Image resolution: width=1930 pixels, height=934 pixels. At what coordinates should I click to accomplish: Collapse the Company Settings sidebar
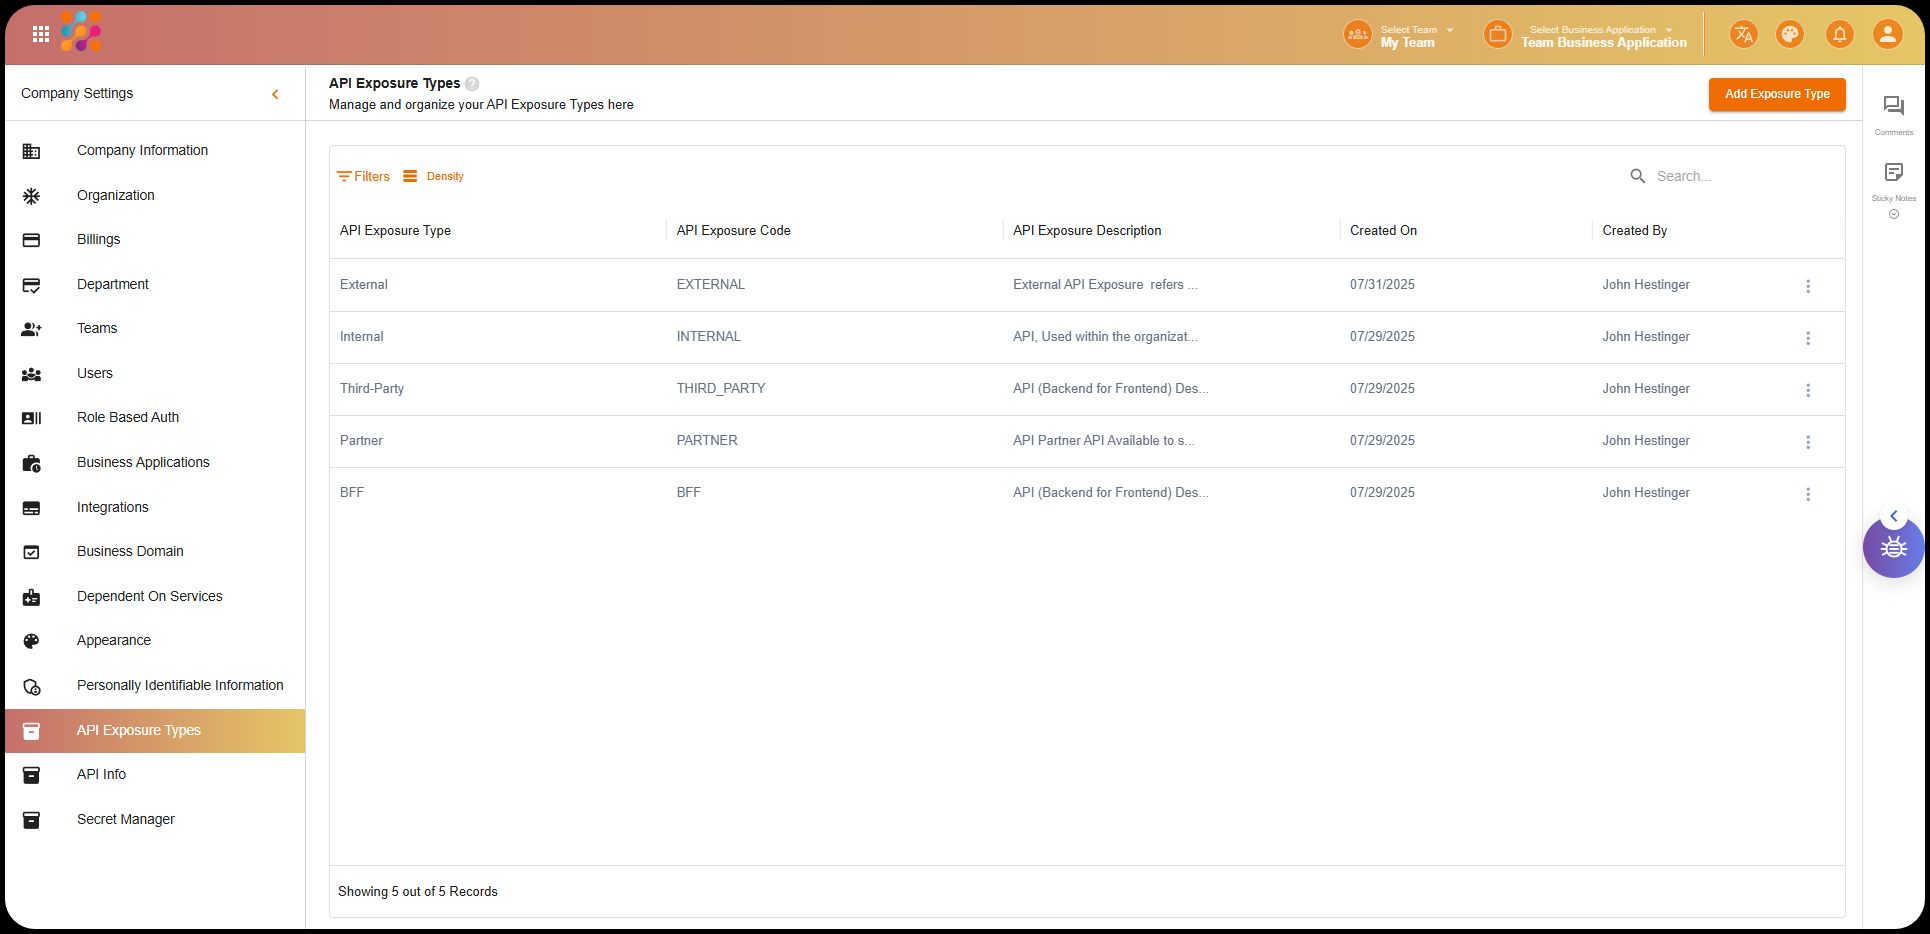click(x=275, y=94)
